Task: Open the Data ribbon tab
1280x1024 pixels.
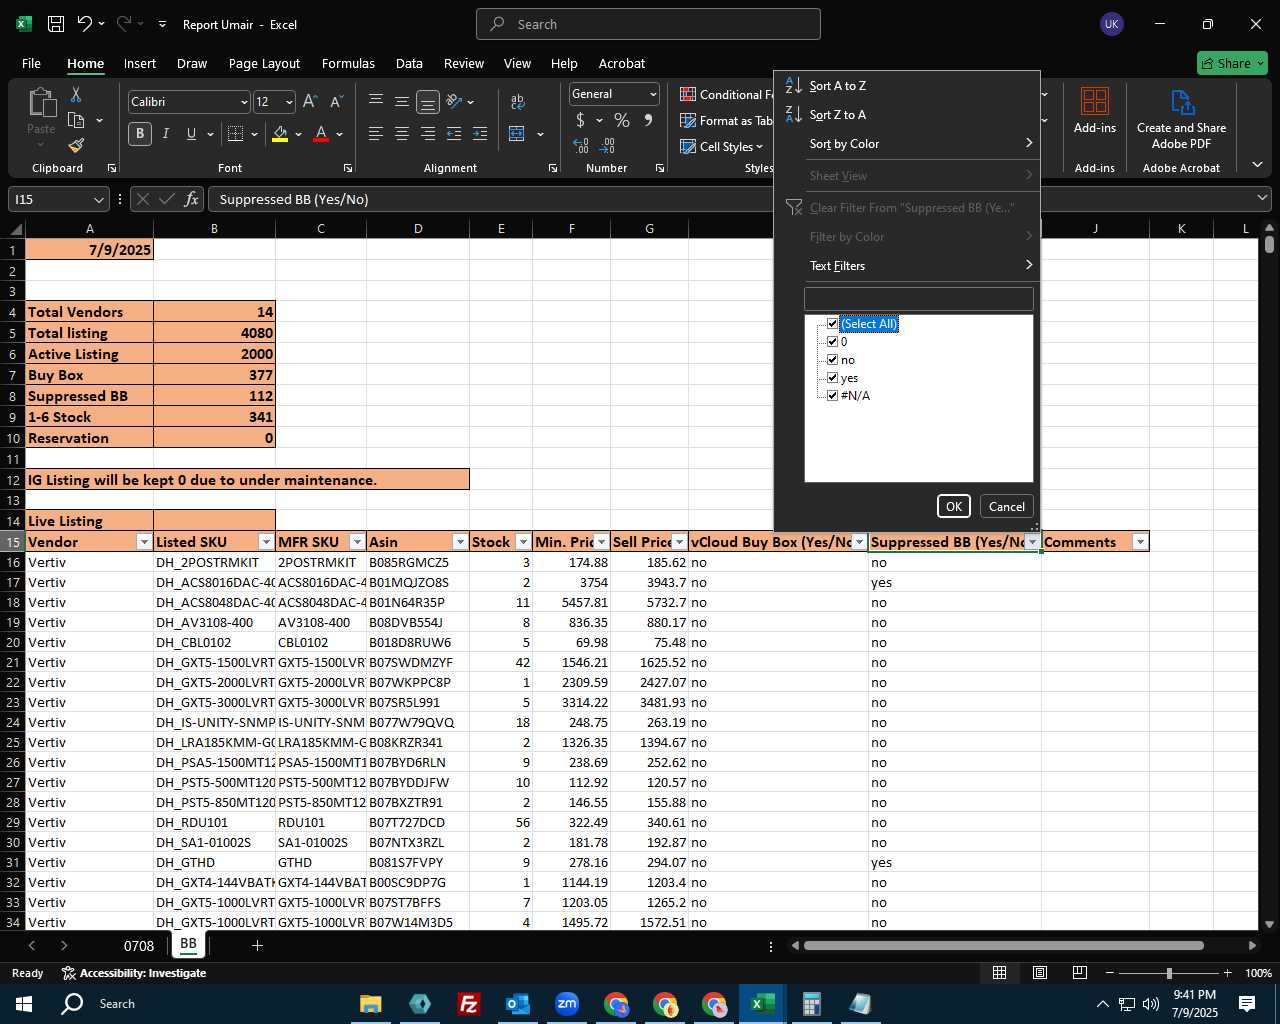Action: 409,63
